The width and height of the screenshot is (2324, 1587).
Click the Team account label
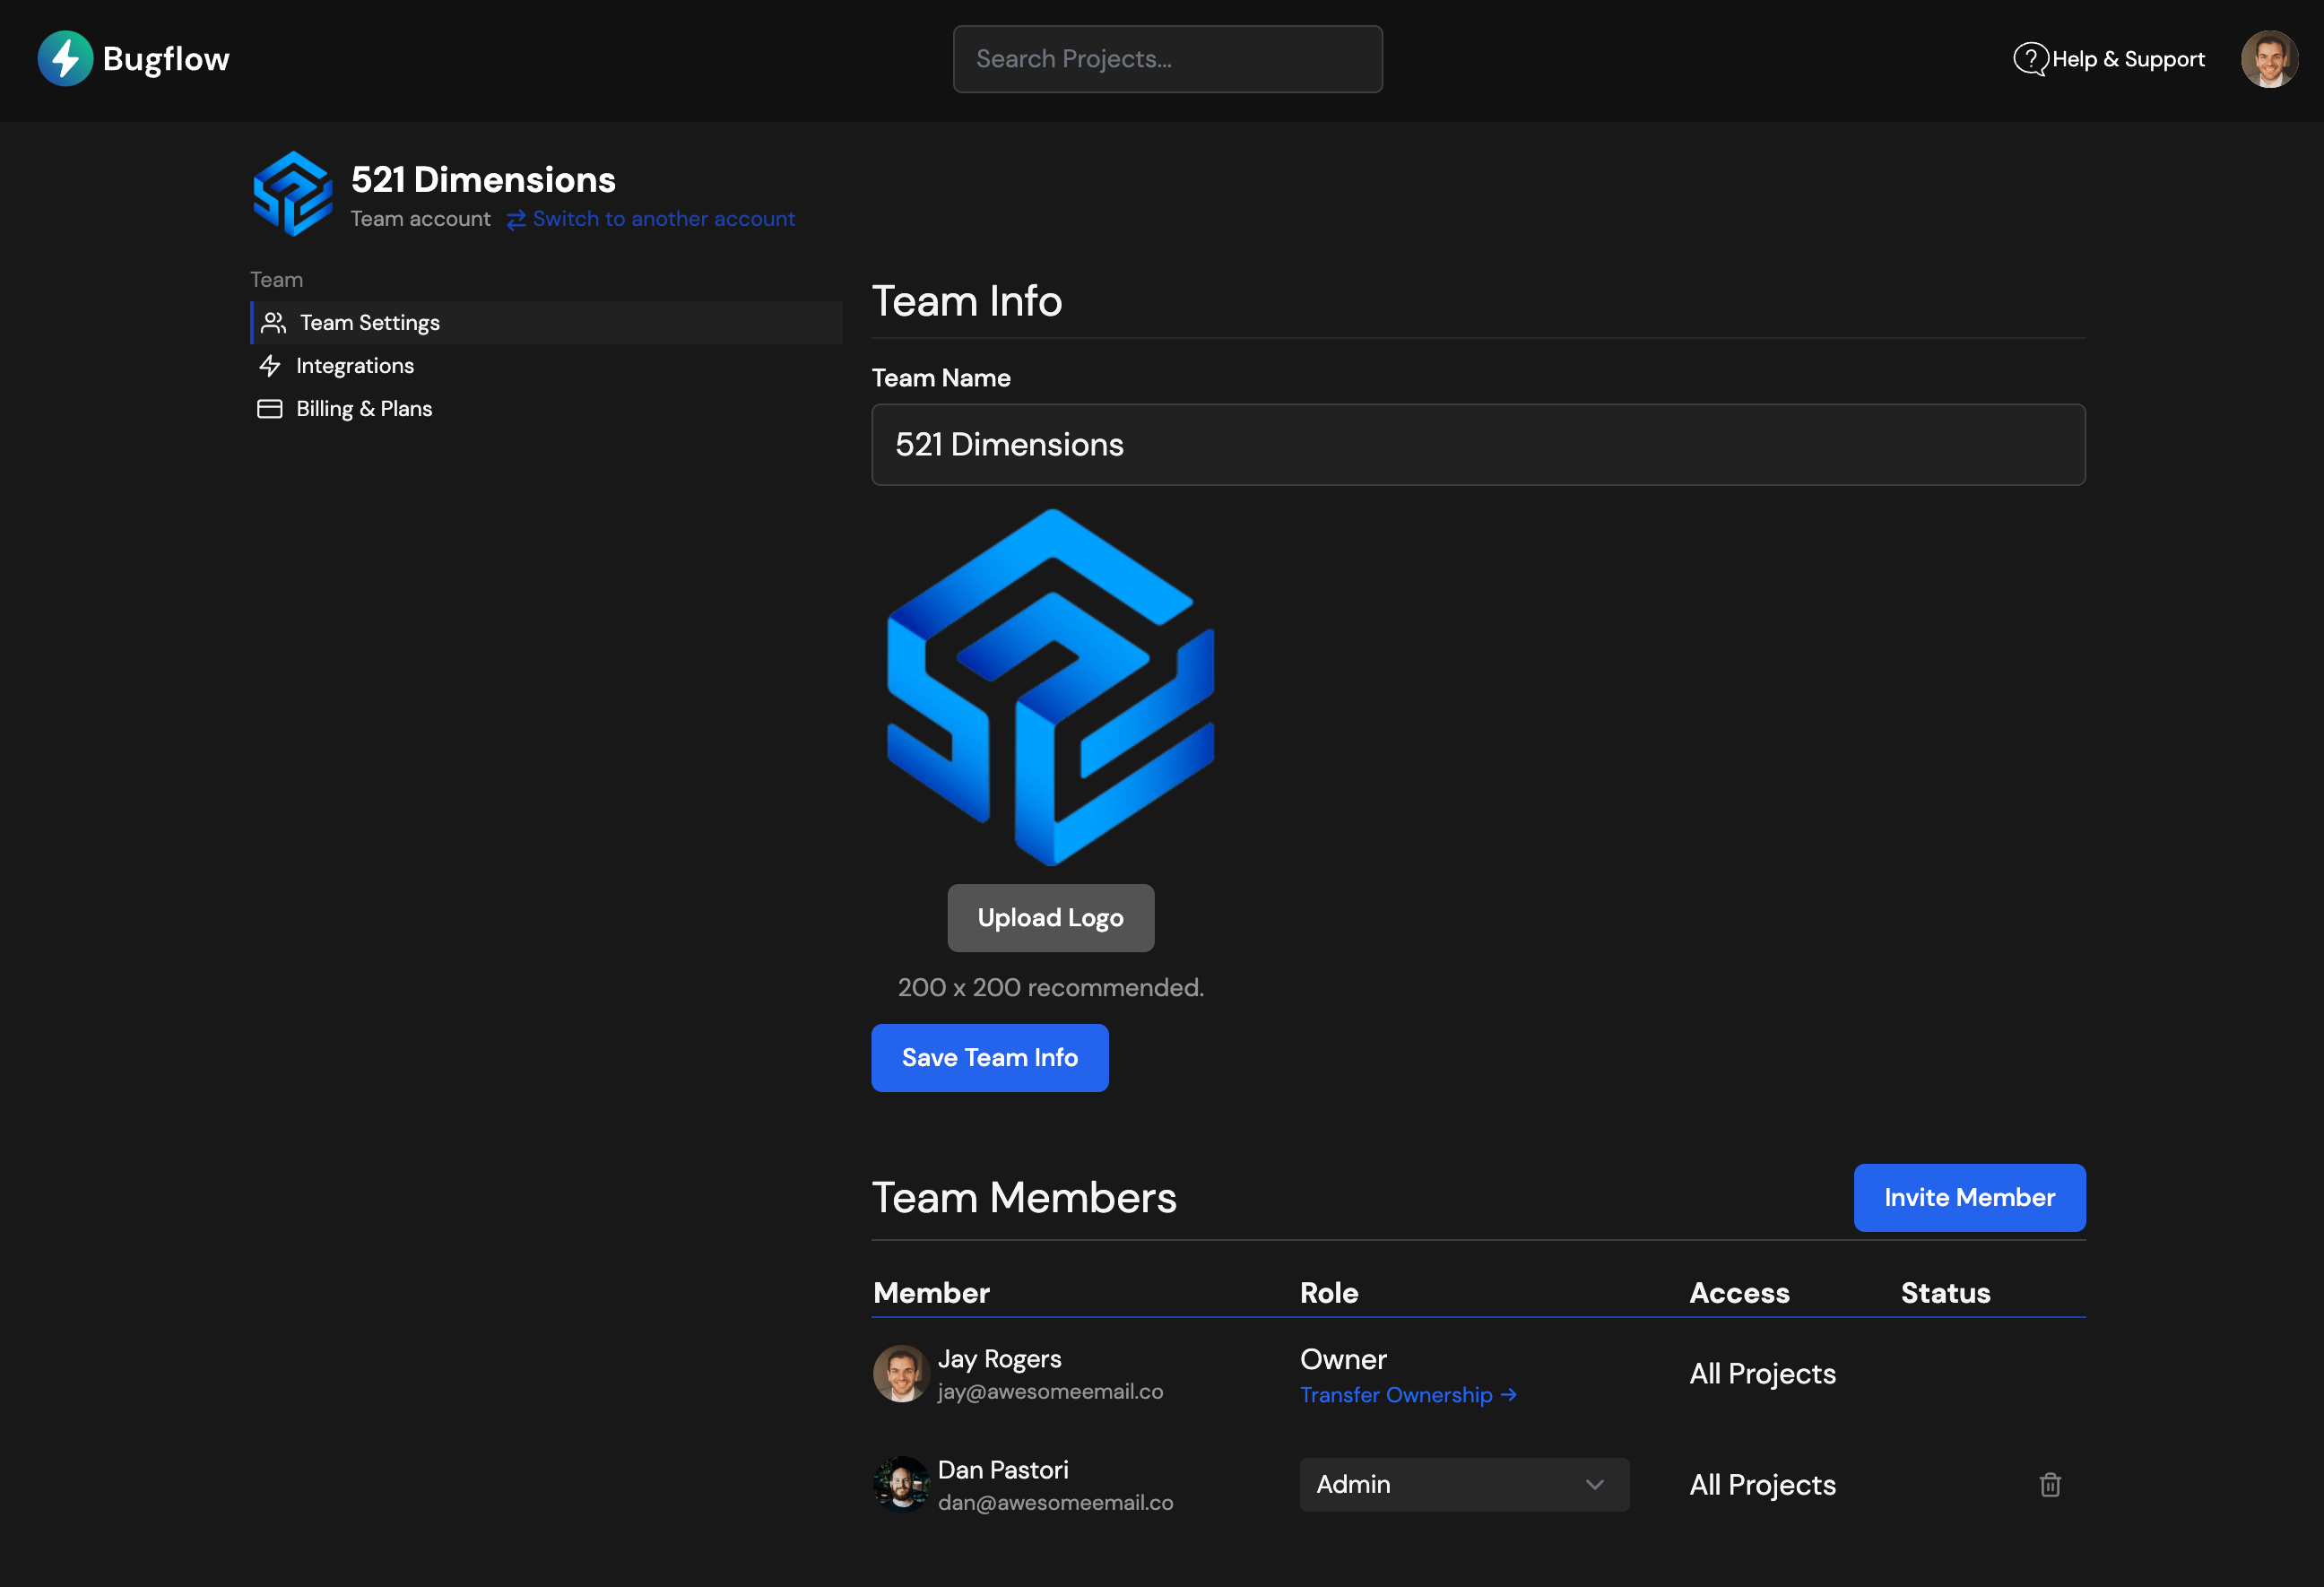420,219
